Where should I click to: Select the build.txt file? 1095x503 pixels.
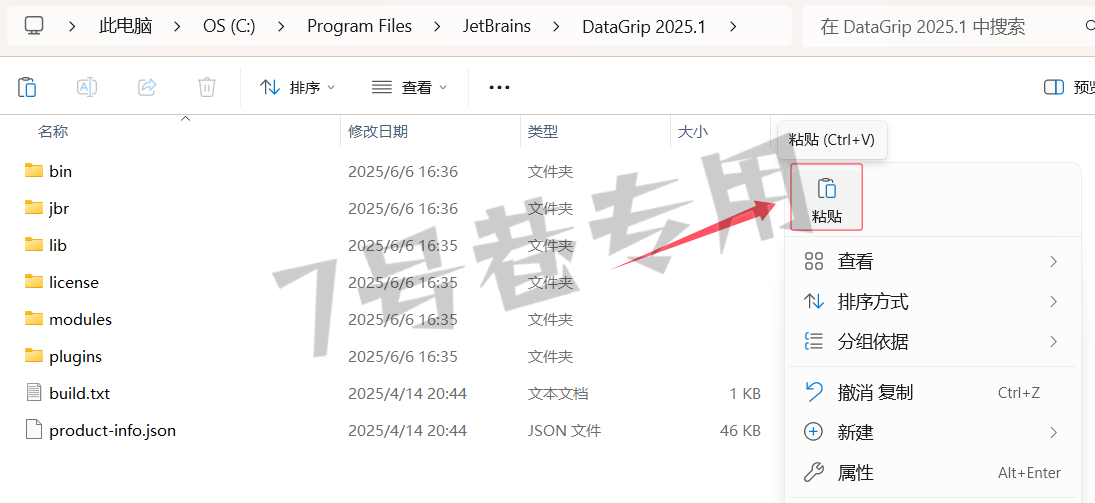80,393
